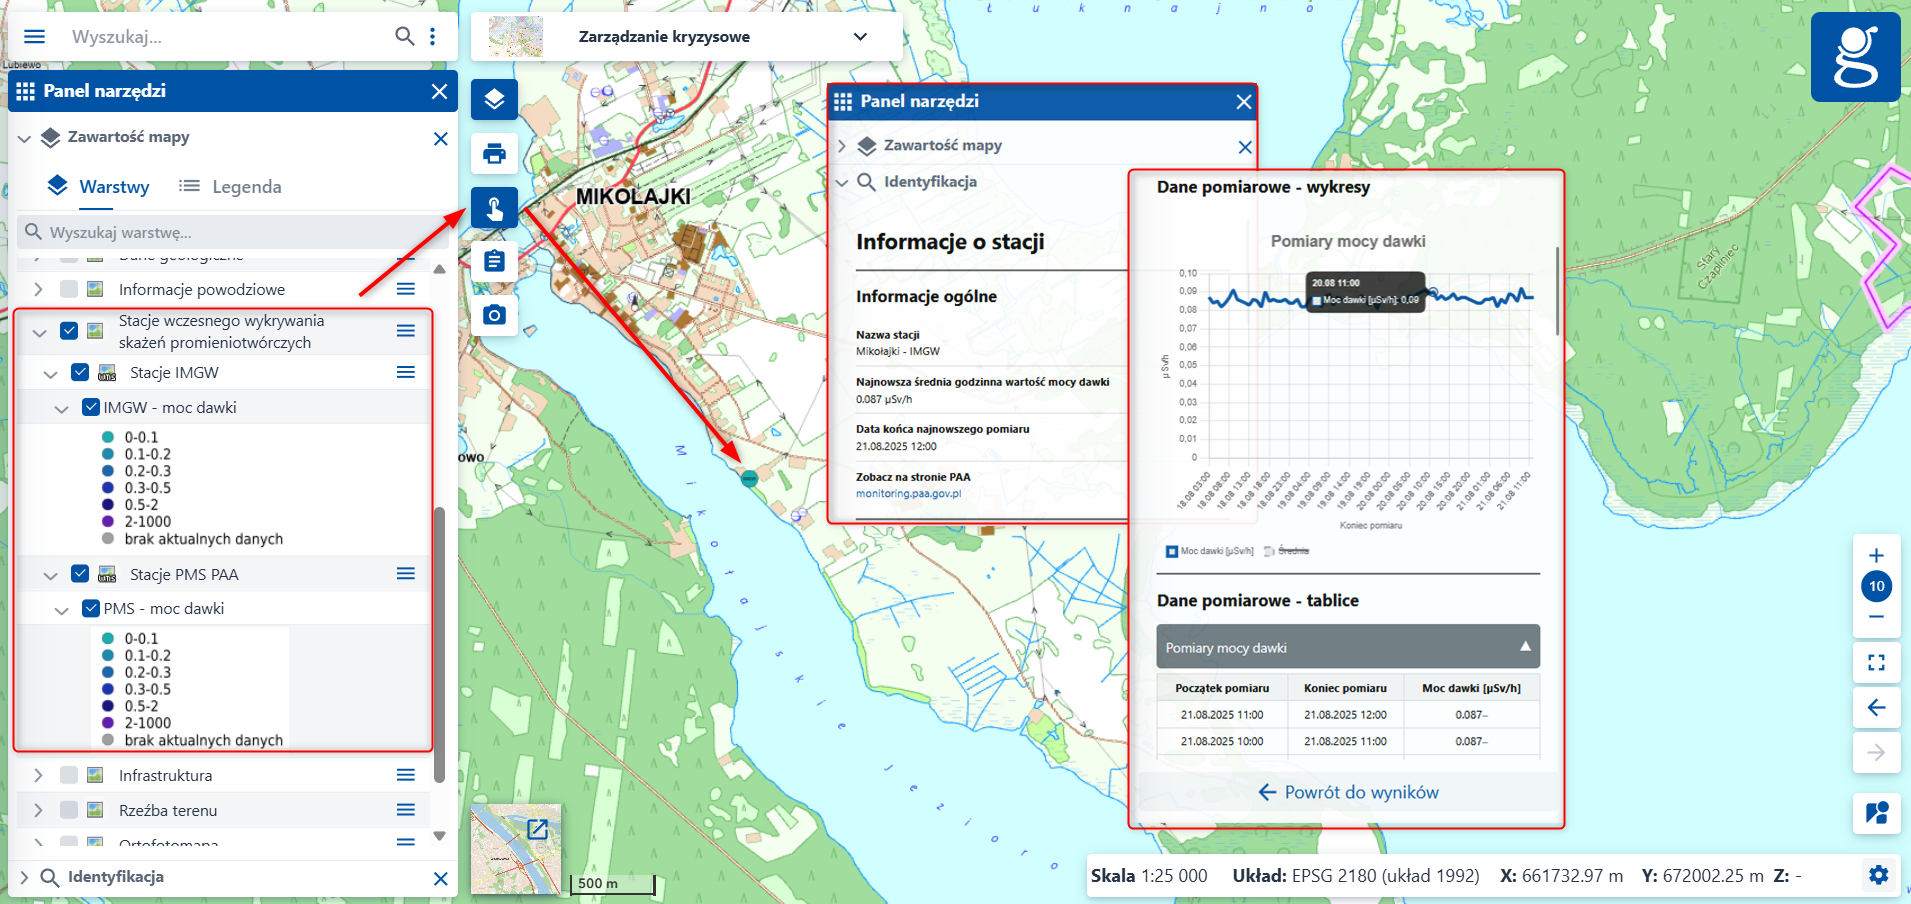This screenshot has width=1911, height=904.
Task: Click the layers stack map button
Action: [x=494, y=100]
